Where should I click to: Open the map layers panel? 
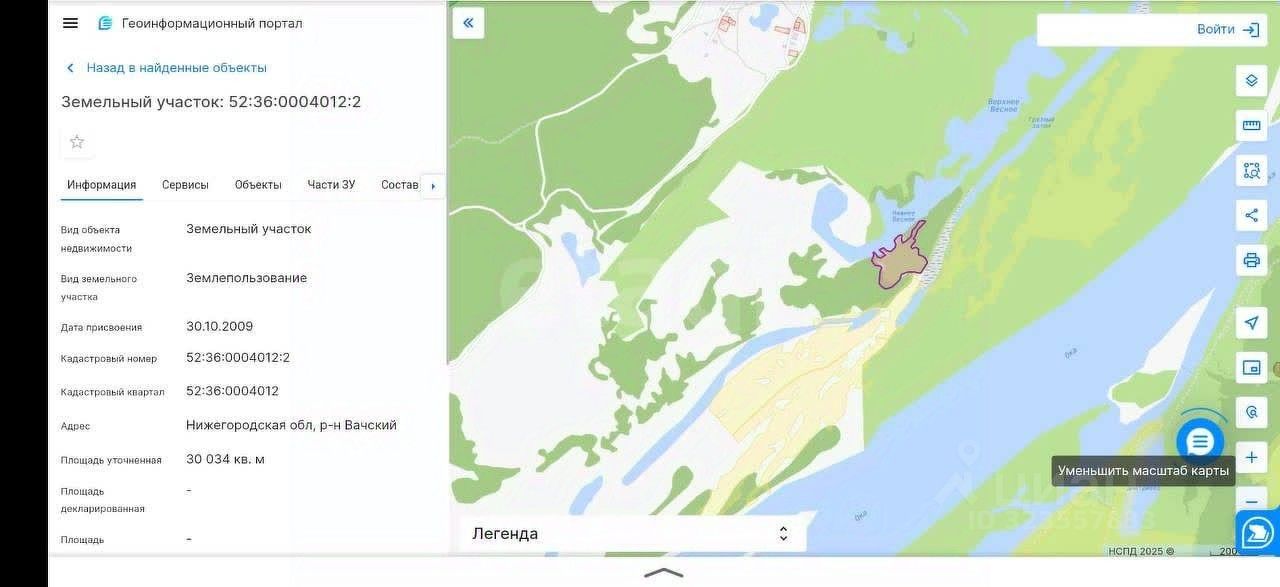[x=1251, y=81]
